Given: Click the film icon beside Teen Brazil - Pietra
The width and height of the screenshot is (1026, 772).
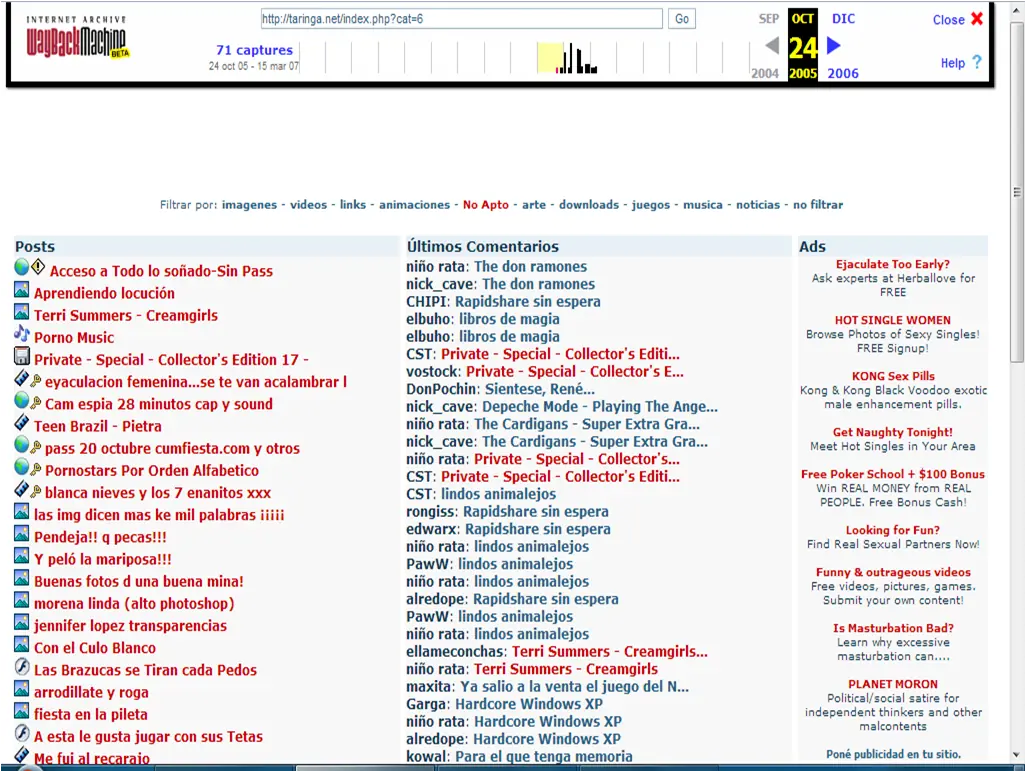Looking at the screenshot, I should (x=22, y=422).
